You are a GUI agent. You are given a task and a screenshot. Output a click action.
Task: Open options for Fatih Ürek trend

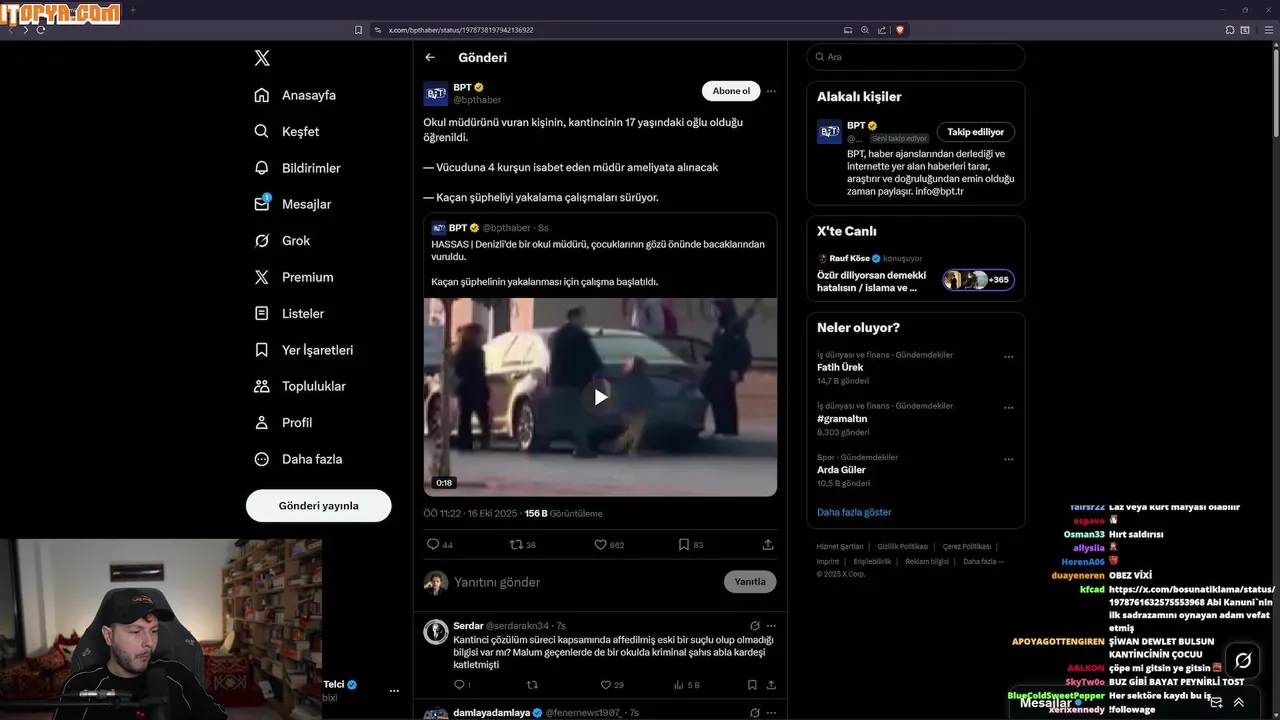click(x=1009, y=356)
